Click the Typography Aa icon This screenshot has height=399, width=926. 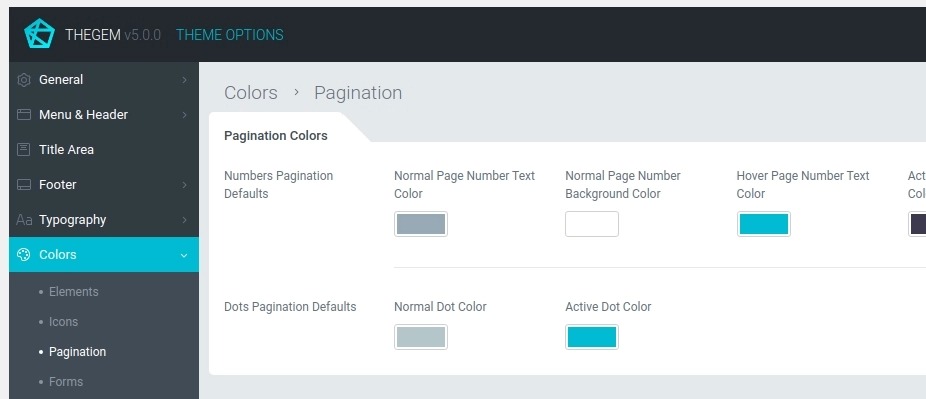[24, 220]
